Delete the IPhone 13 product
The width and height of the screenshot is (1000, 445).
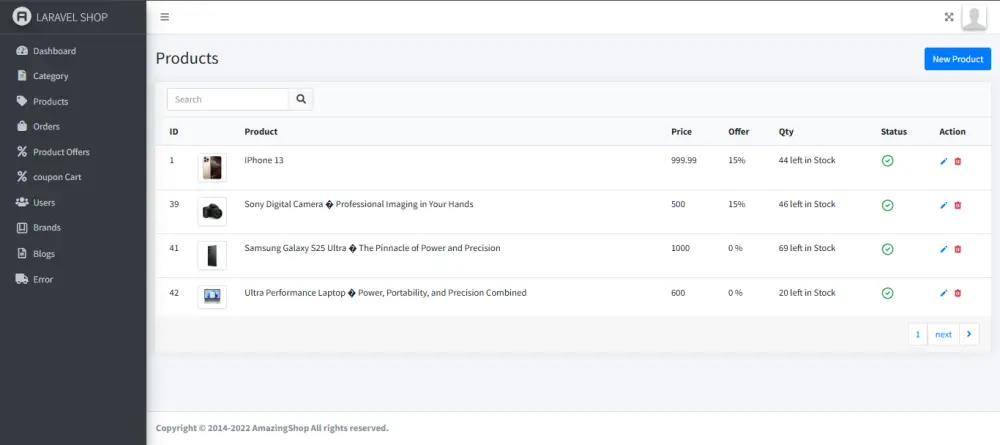click(x=957, y=161)
